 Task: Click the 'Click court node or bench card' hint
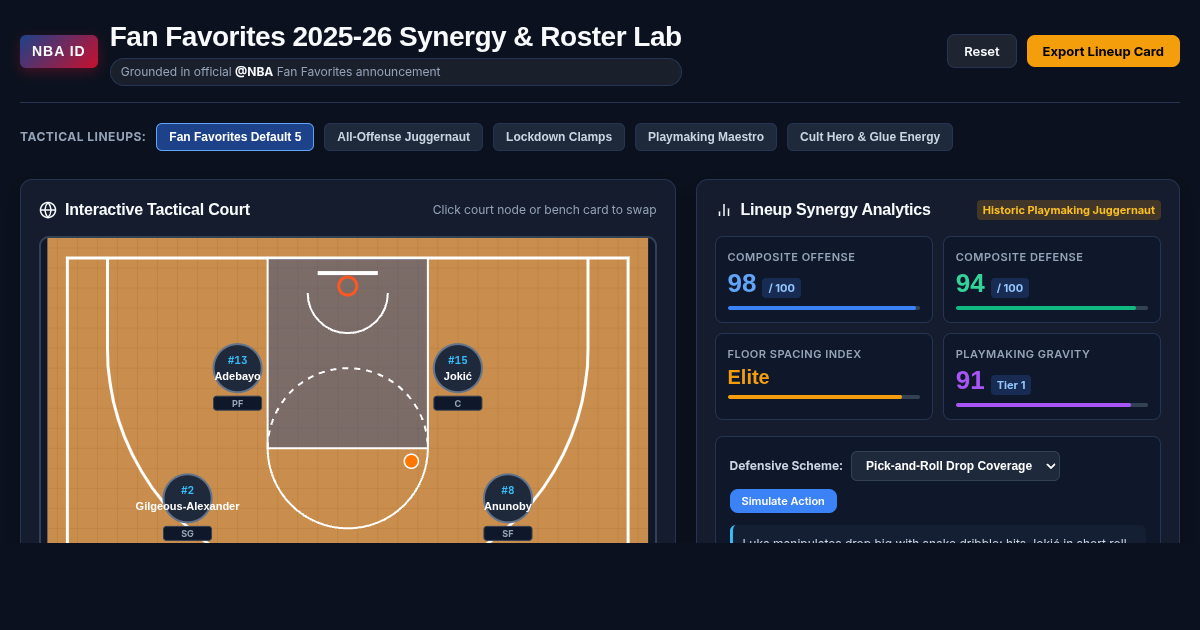545,210
